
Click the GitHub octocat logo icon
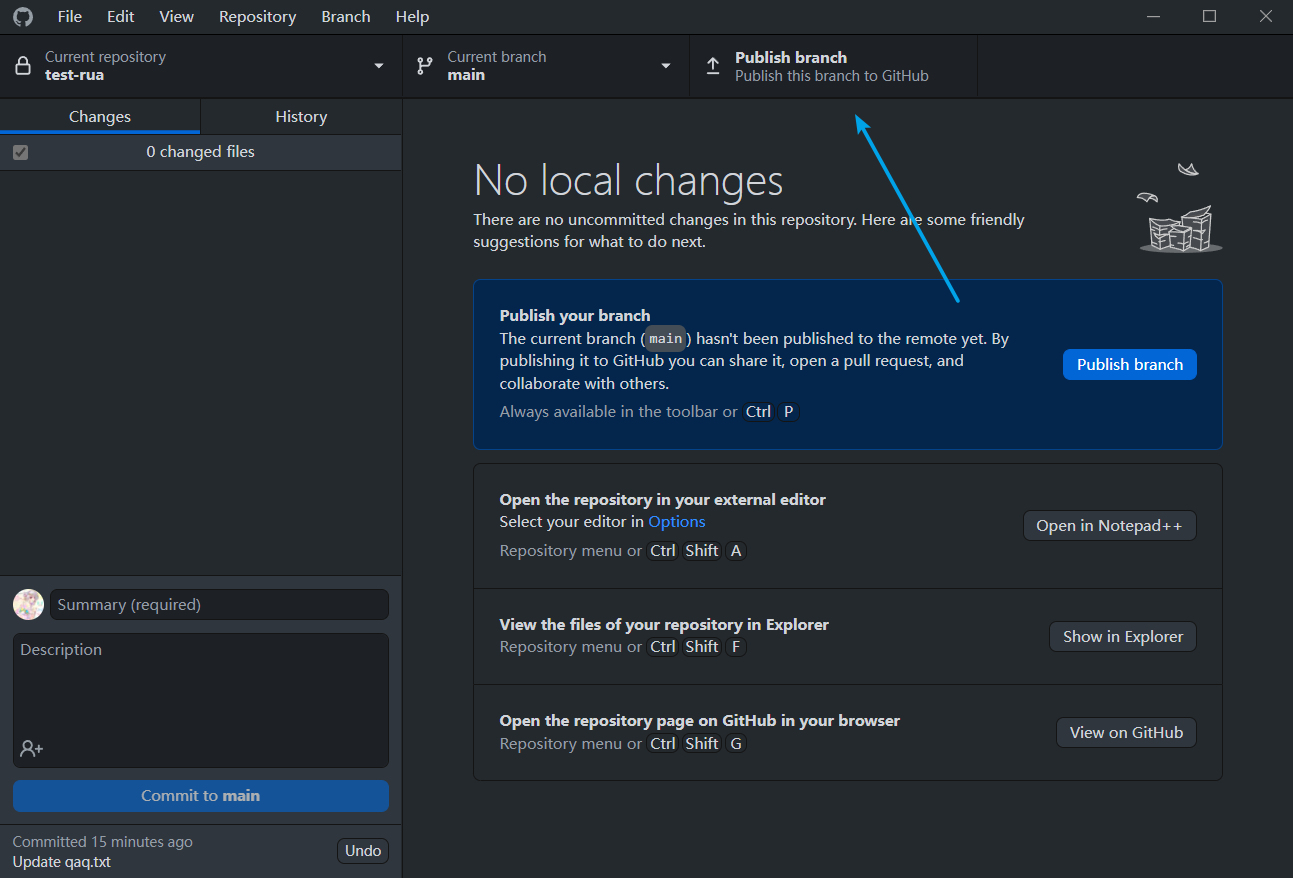click(x=22, y=16)
